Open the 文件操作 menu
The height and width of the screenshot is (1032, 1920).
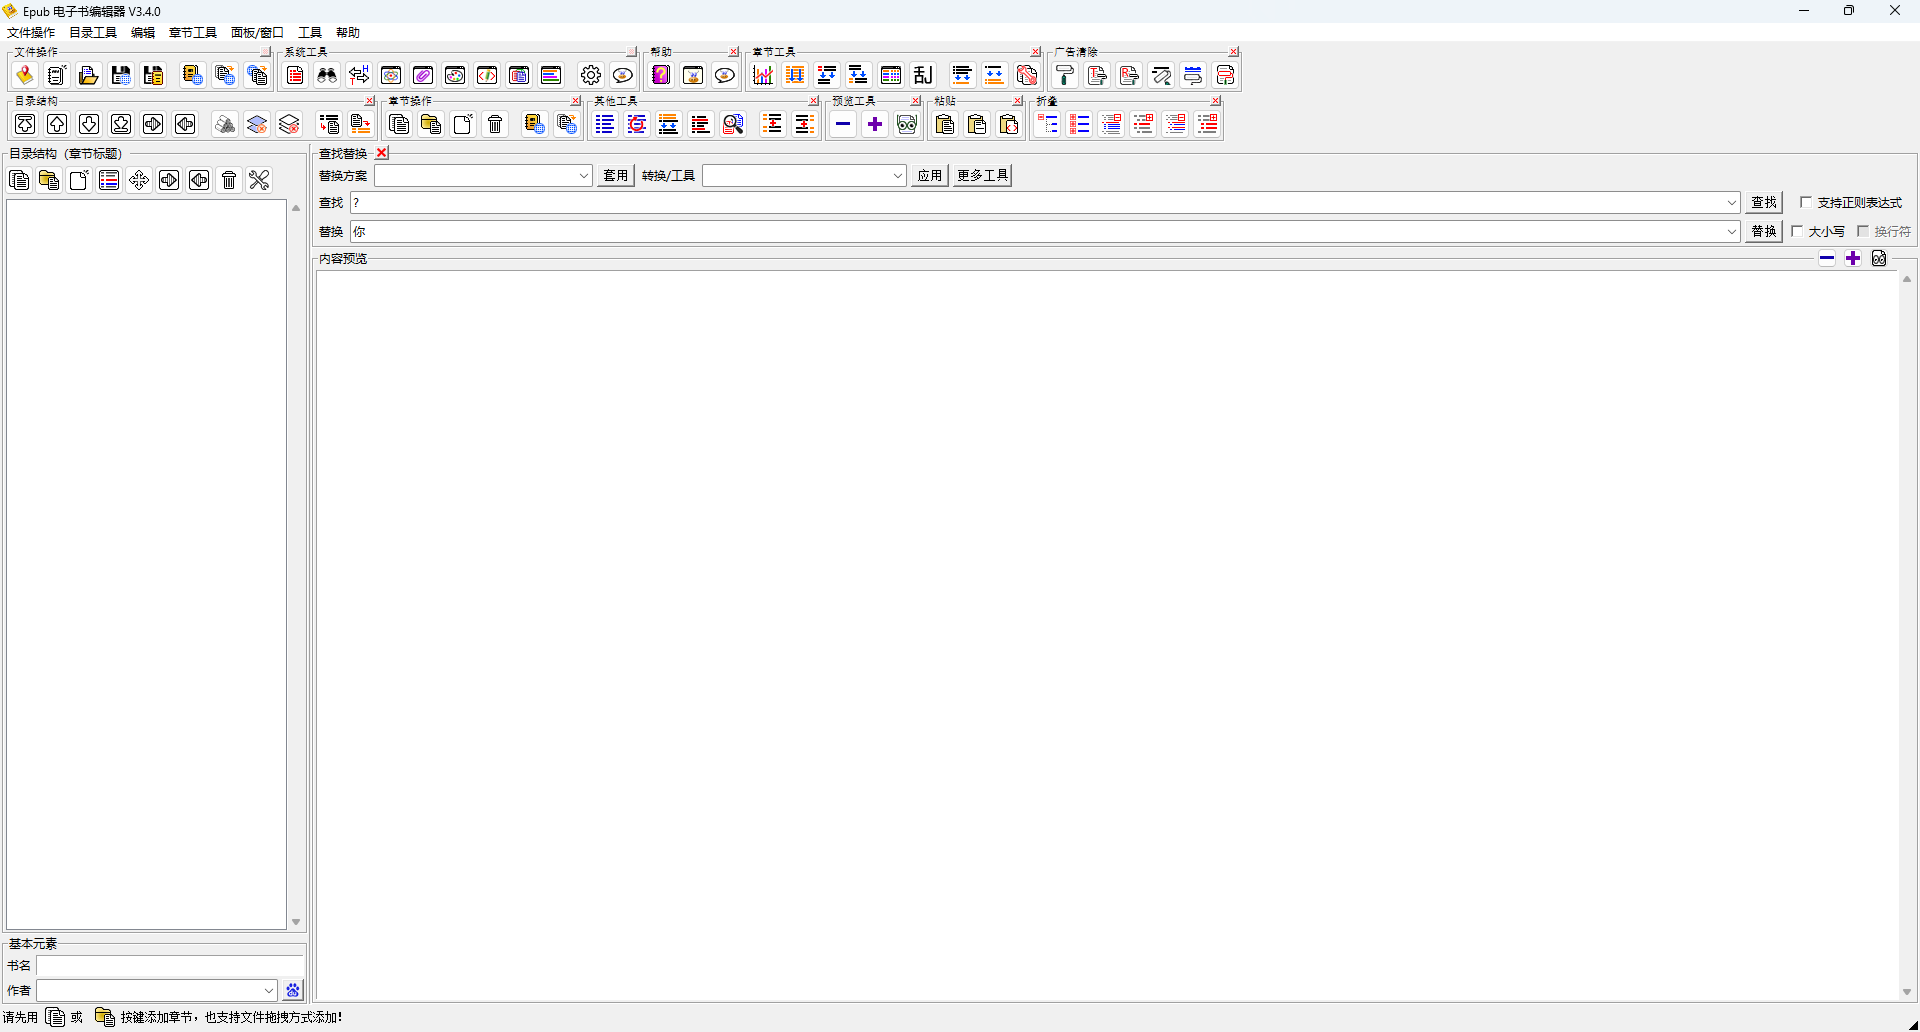tap(31, 33)
